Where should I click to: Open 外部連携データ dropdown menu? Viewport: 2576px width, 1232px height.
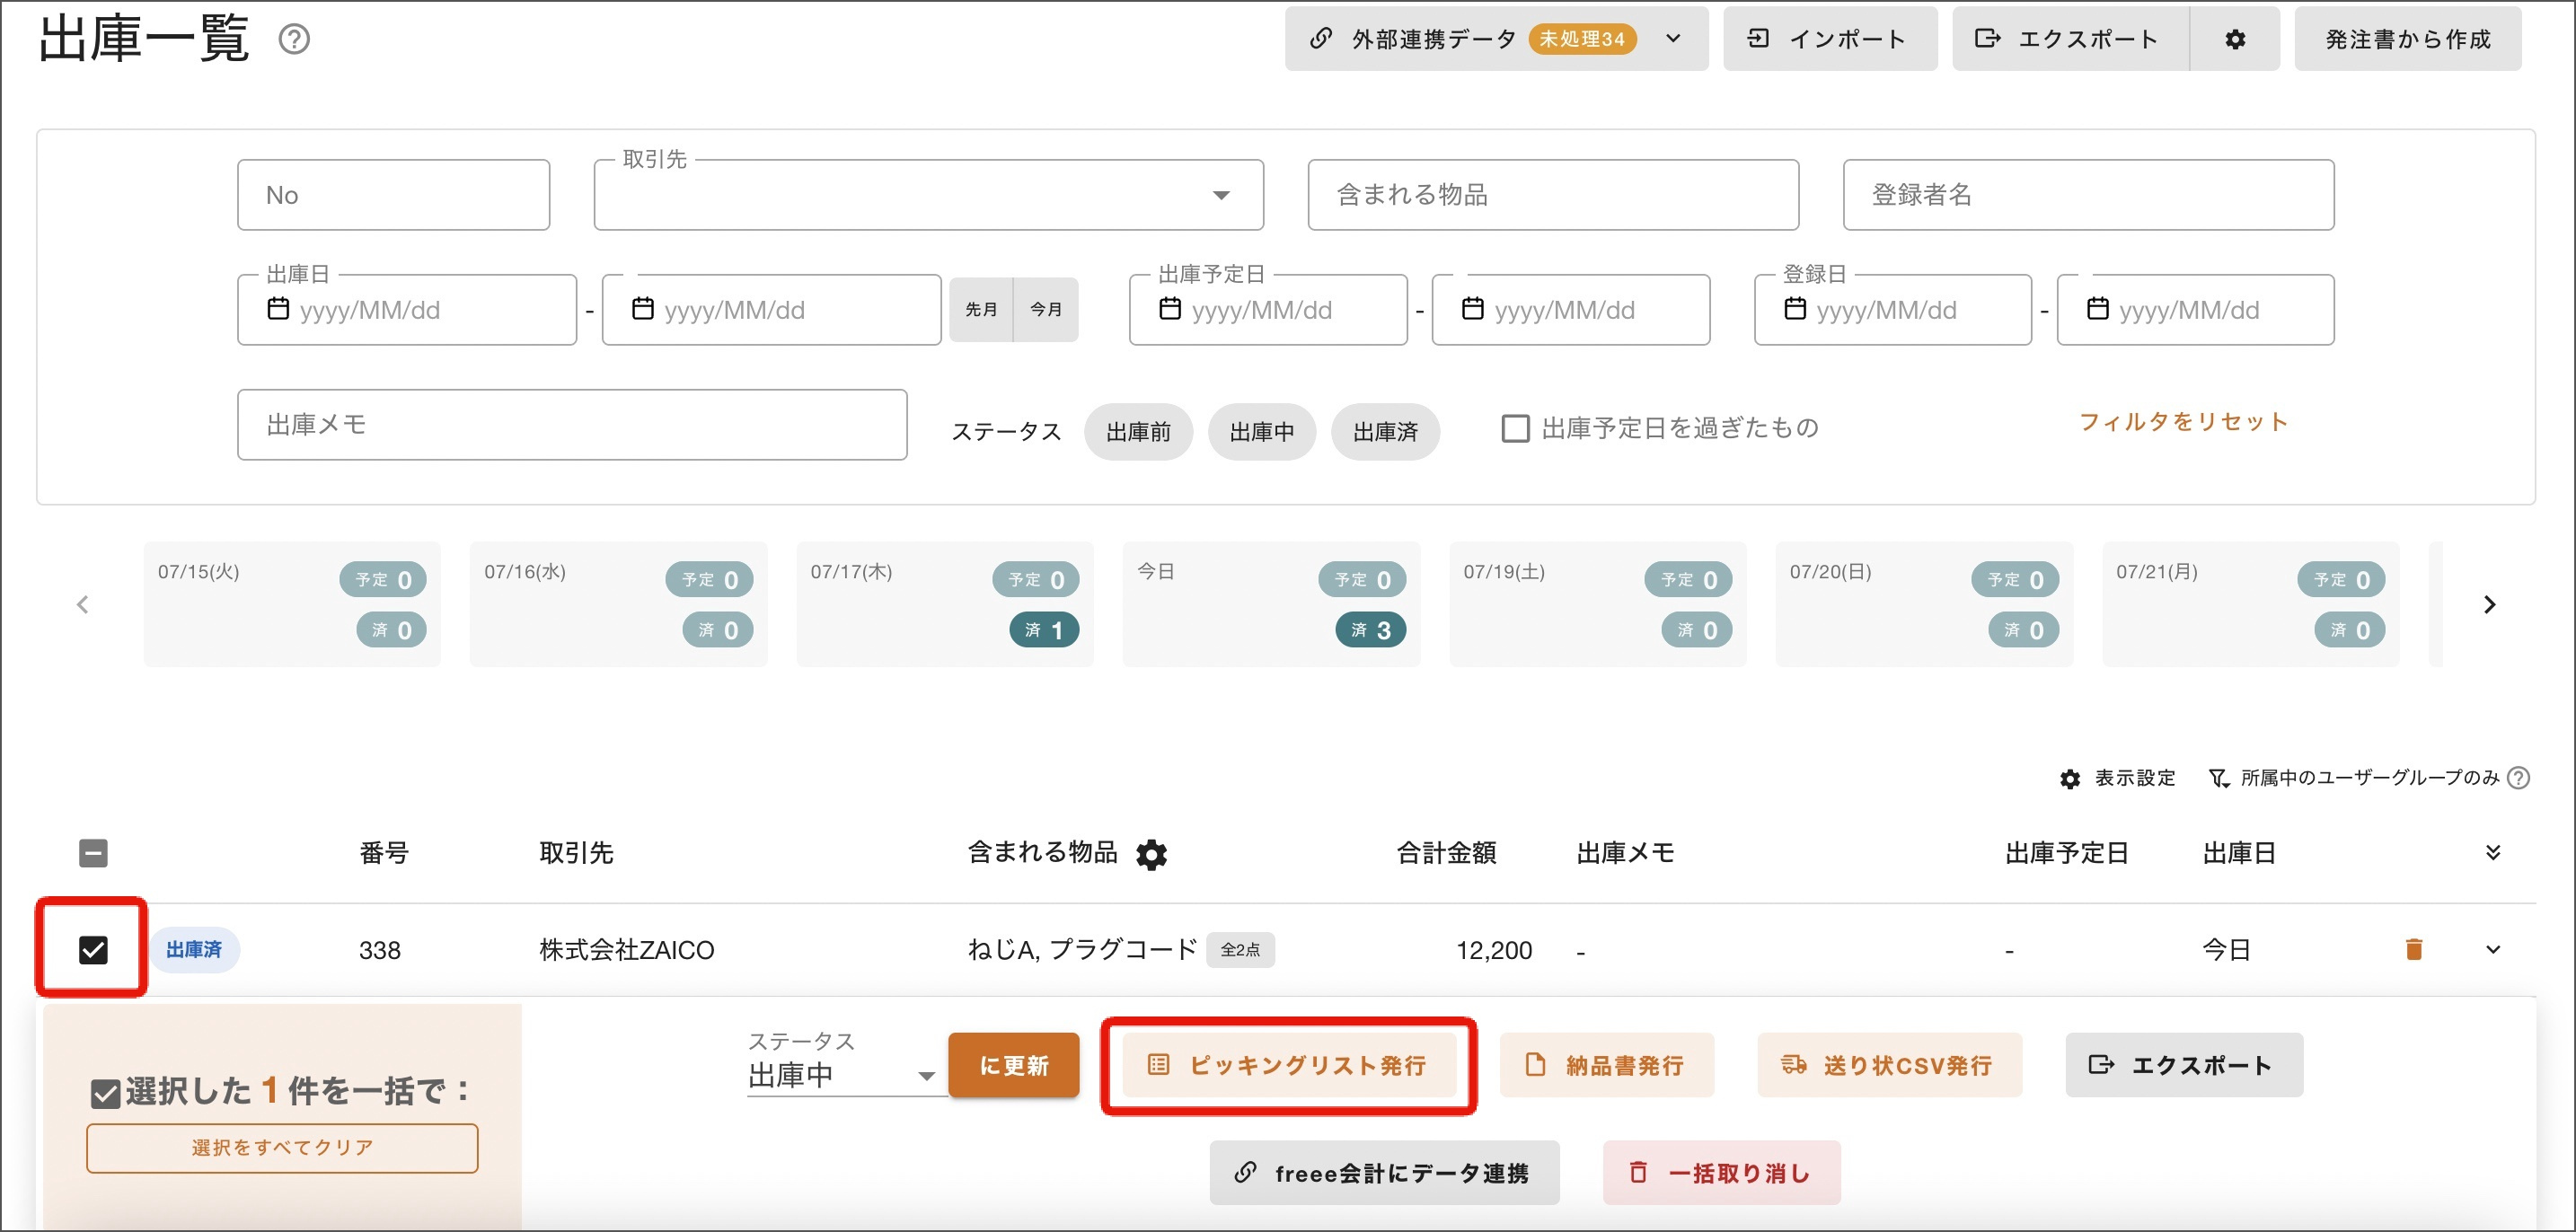tap(1496, 39)
